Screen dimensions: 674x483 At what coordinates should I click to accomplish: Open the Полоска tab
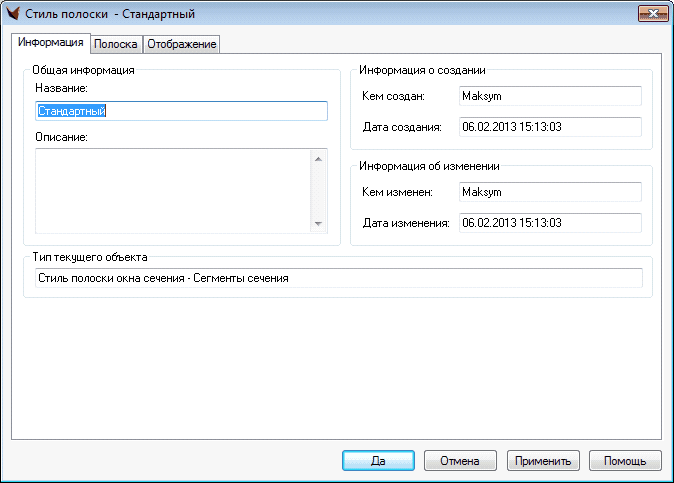pos(116,44)
